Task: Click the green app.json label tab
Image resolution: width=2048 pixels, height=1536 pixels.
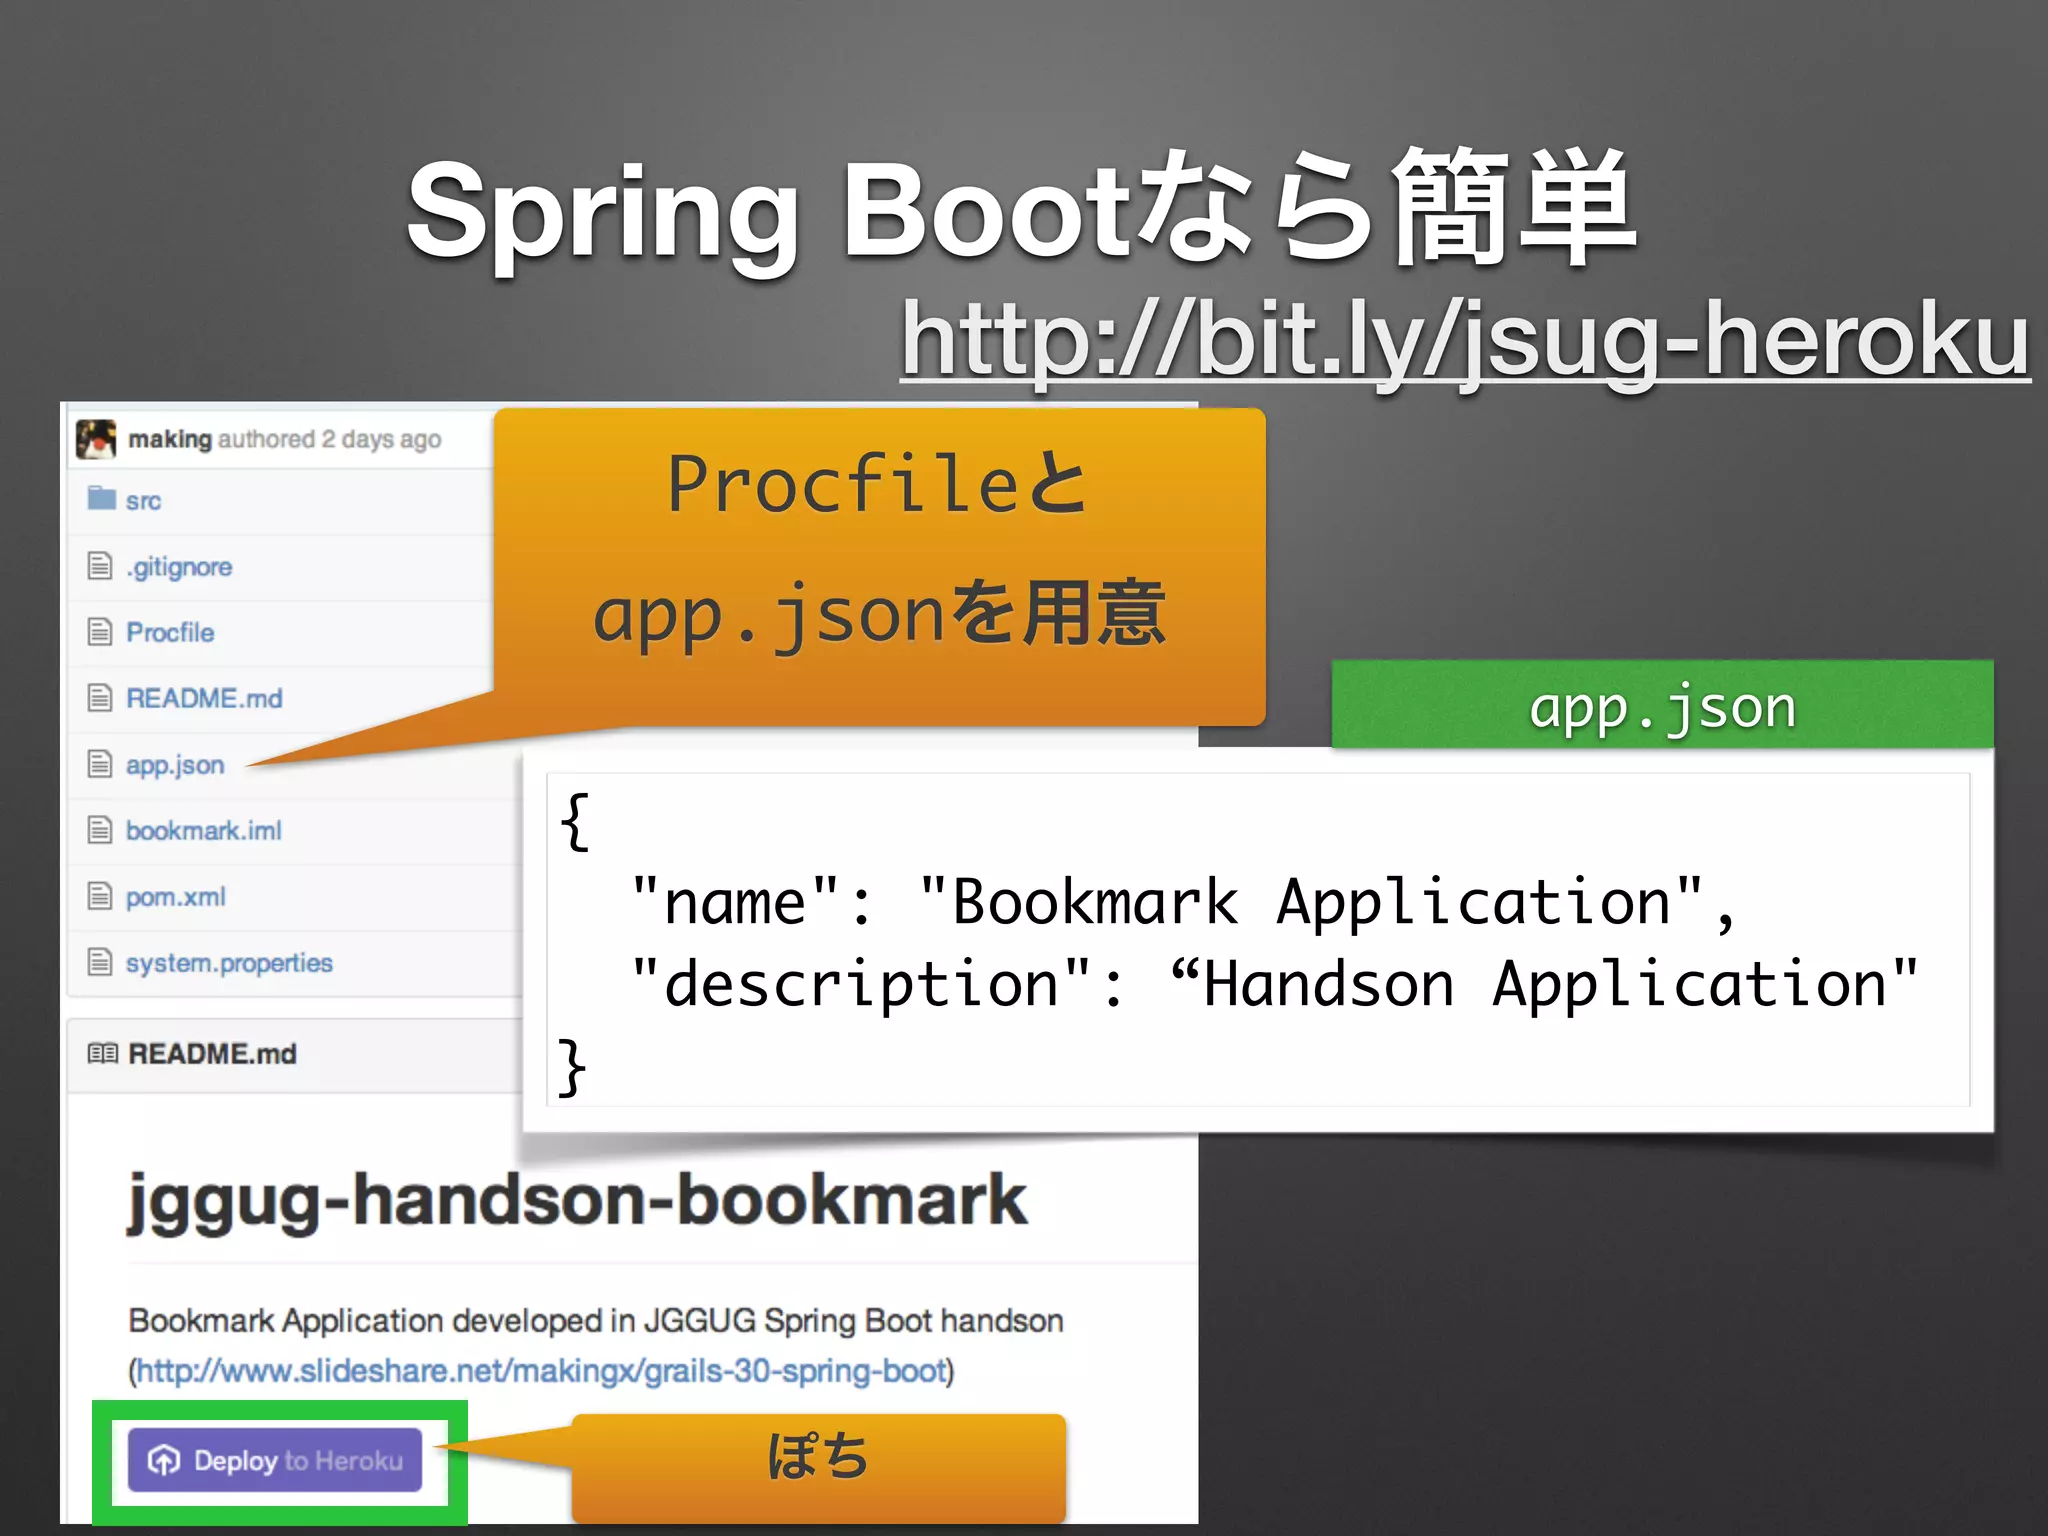Action: click(x=1662, y=705)
